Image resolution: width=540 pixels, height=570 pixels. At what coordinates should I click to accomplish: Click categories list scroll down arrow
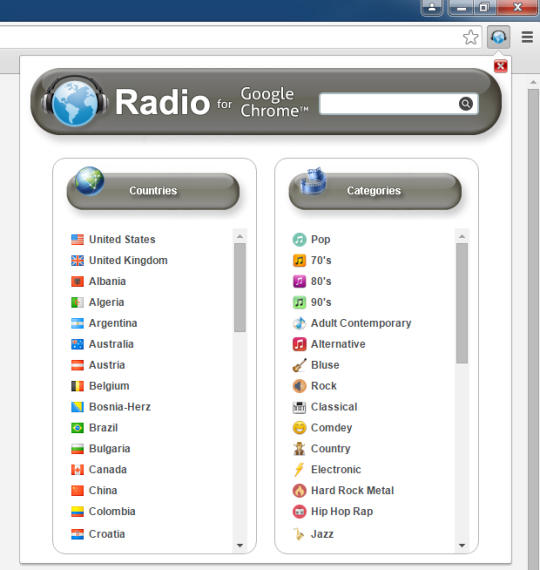tap(462, 545)
